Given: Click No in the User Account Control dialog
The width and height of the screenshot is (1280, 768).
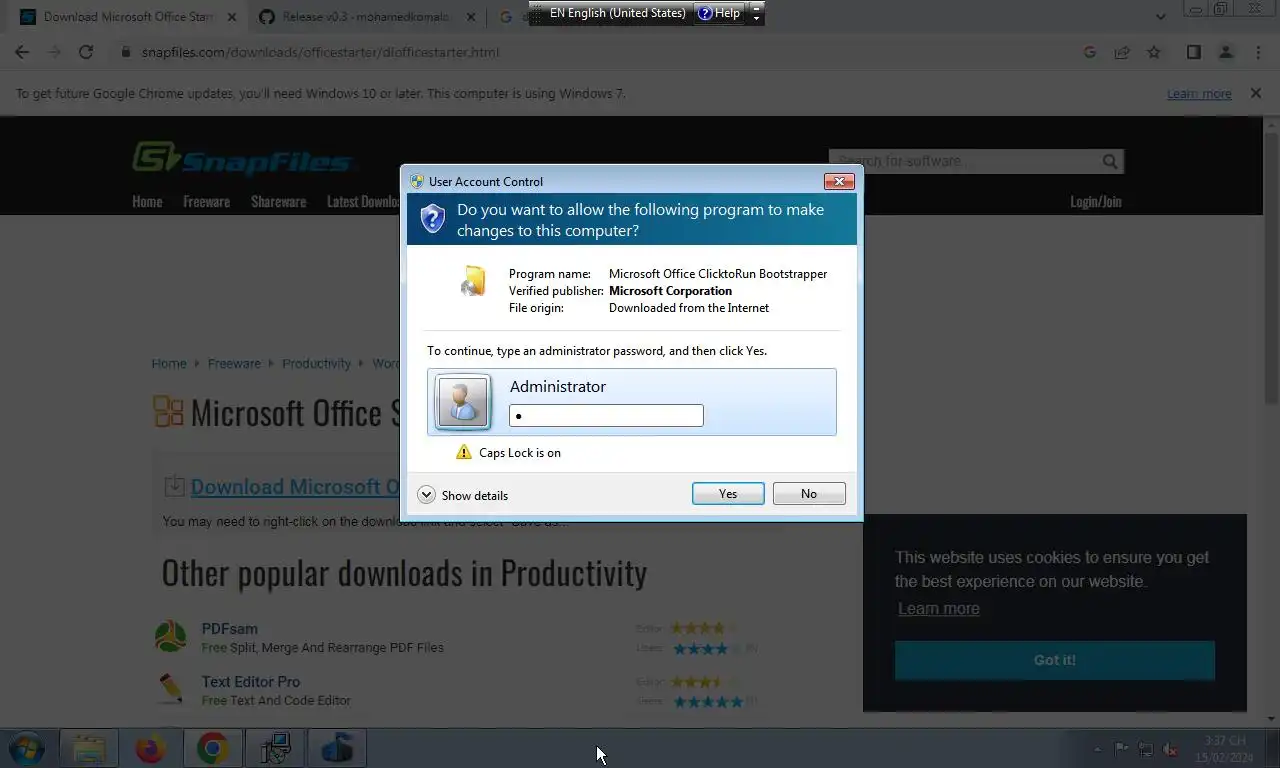Looking at the screenshot, I should point(809,494).
